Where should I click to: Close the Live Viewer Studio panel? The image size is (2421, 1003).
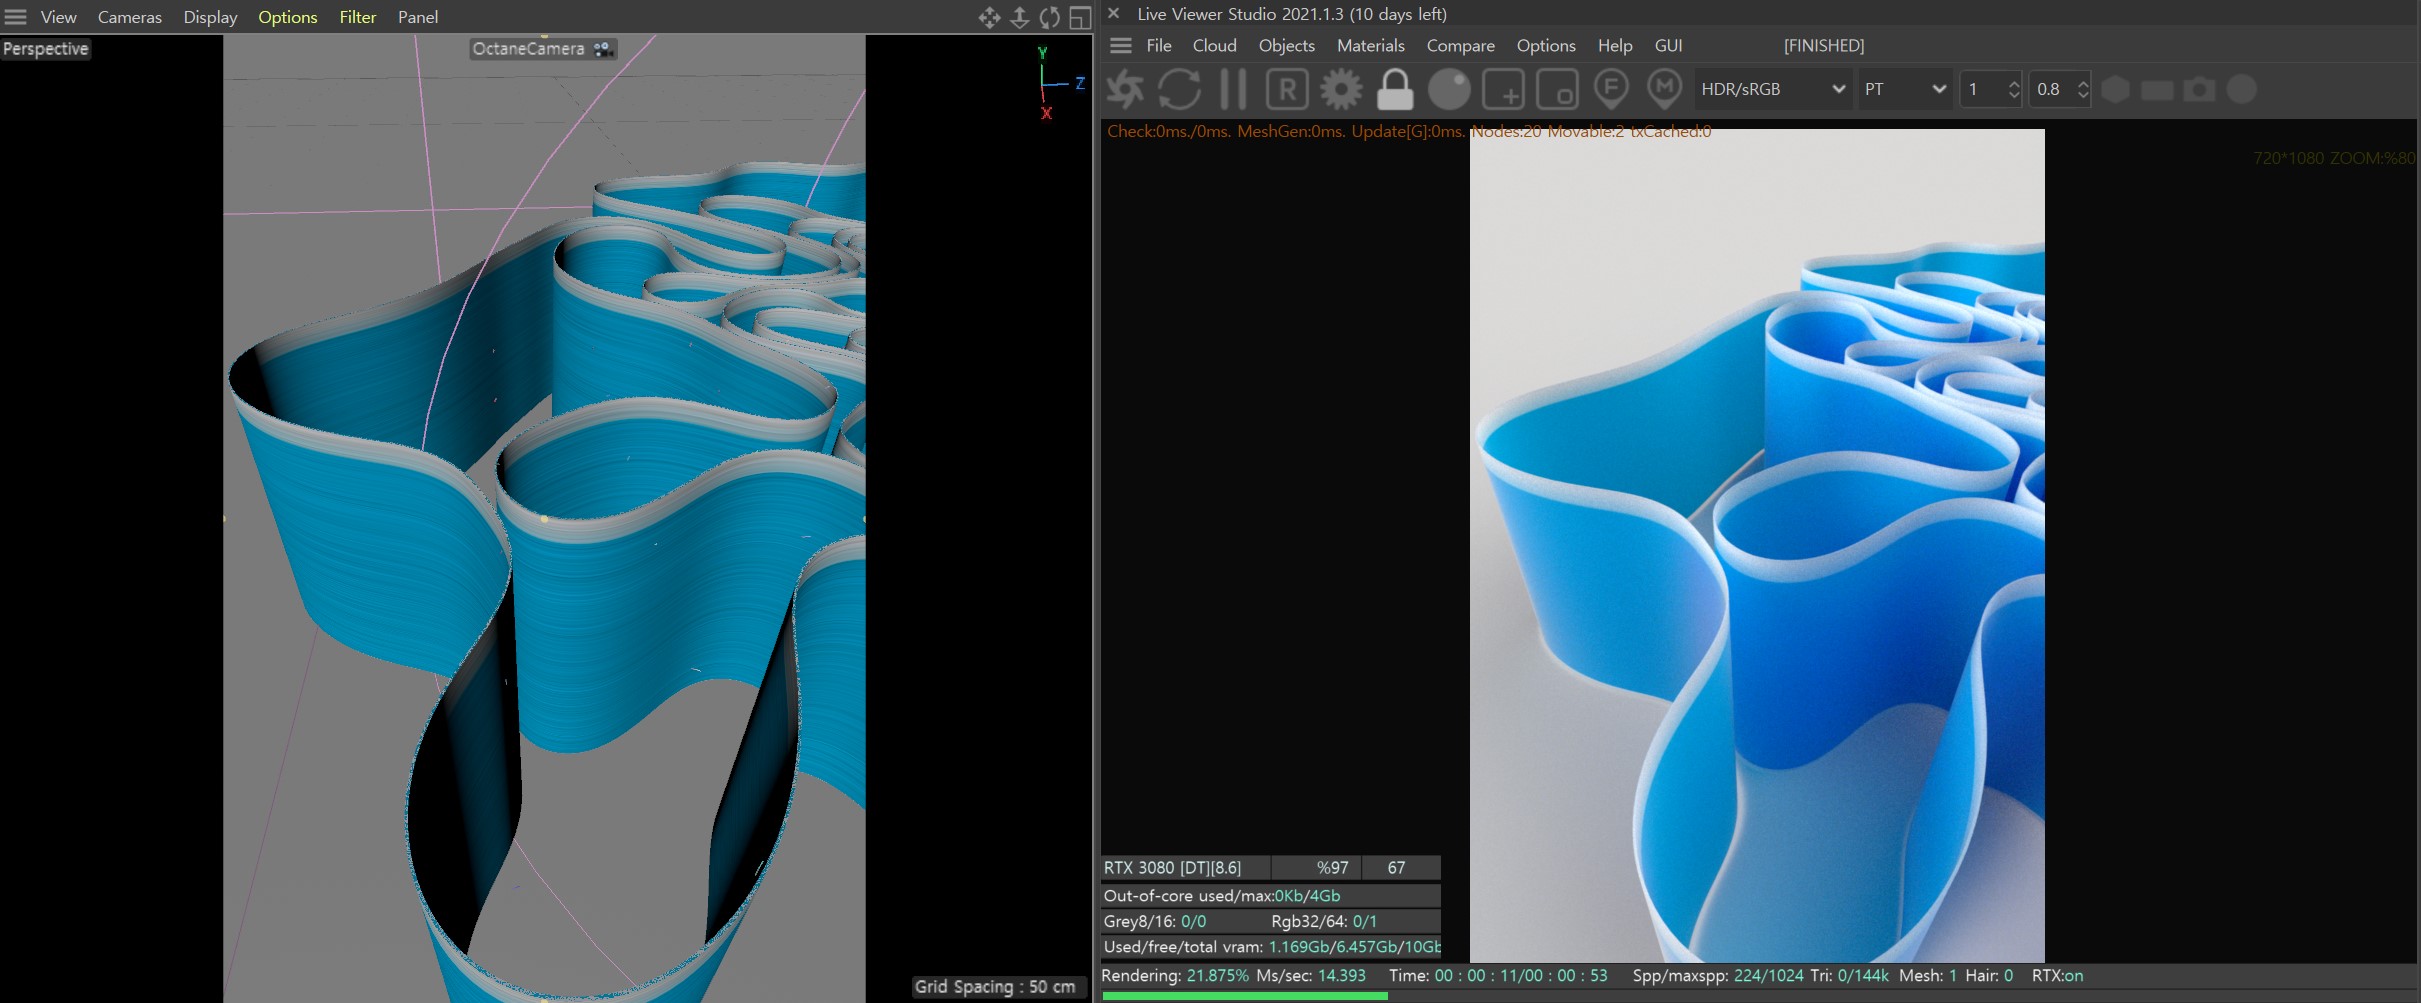1113,14
